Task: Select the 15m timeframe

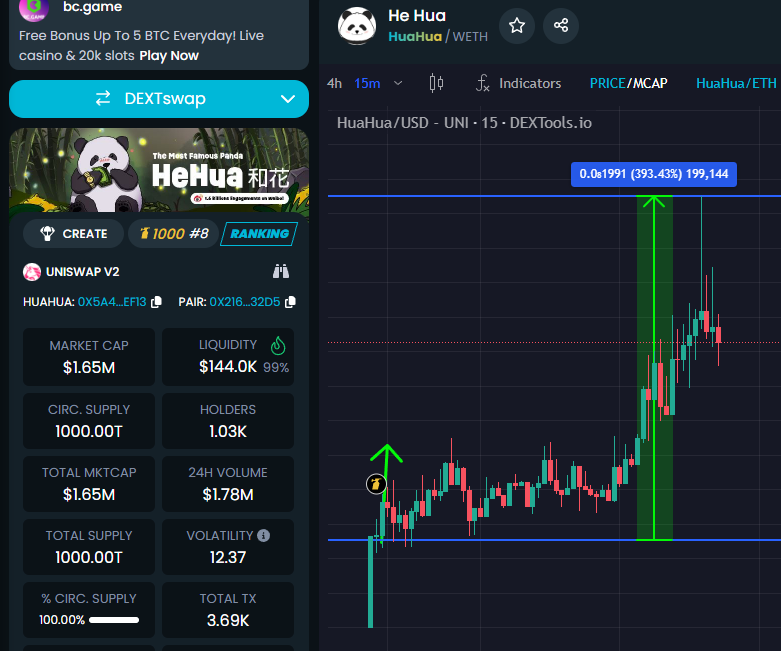Action: 367,83
